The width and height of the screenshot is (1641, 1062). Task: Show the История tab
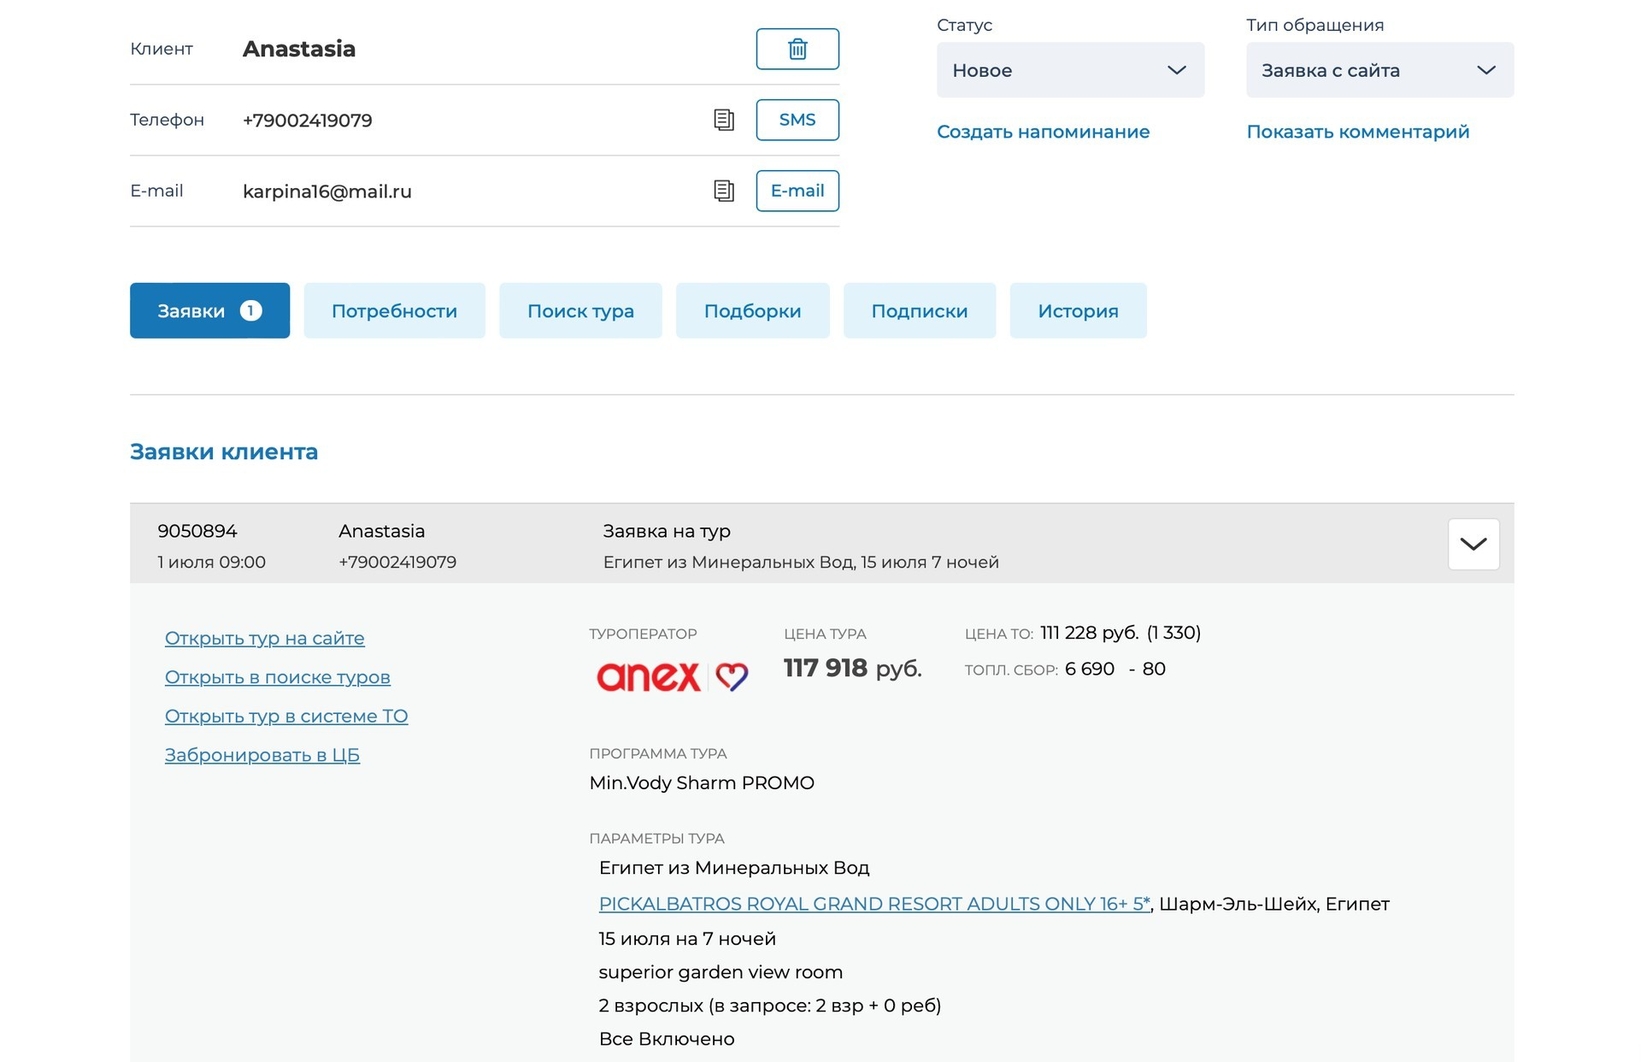point(1077,311)
